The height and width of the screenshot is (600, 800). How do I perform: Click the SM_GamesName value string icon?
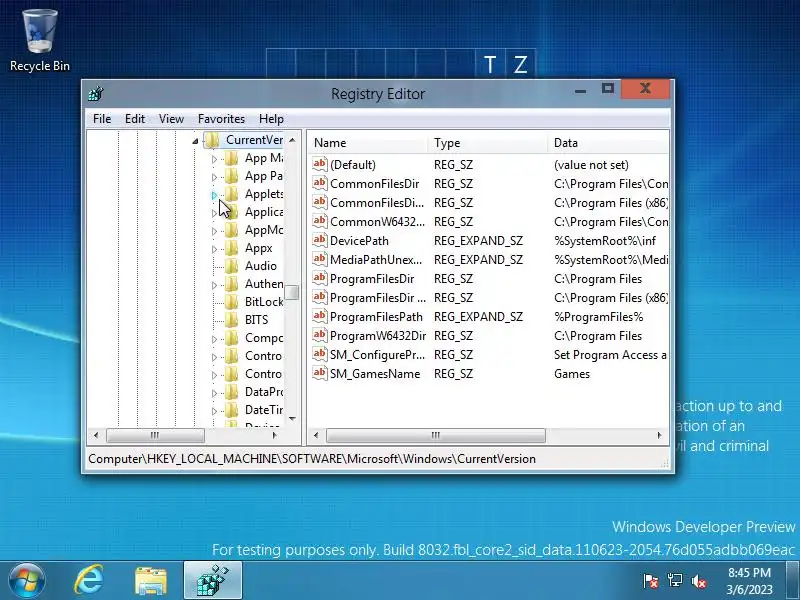click(319, 373)
